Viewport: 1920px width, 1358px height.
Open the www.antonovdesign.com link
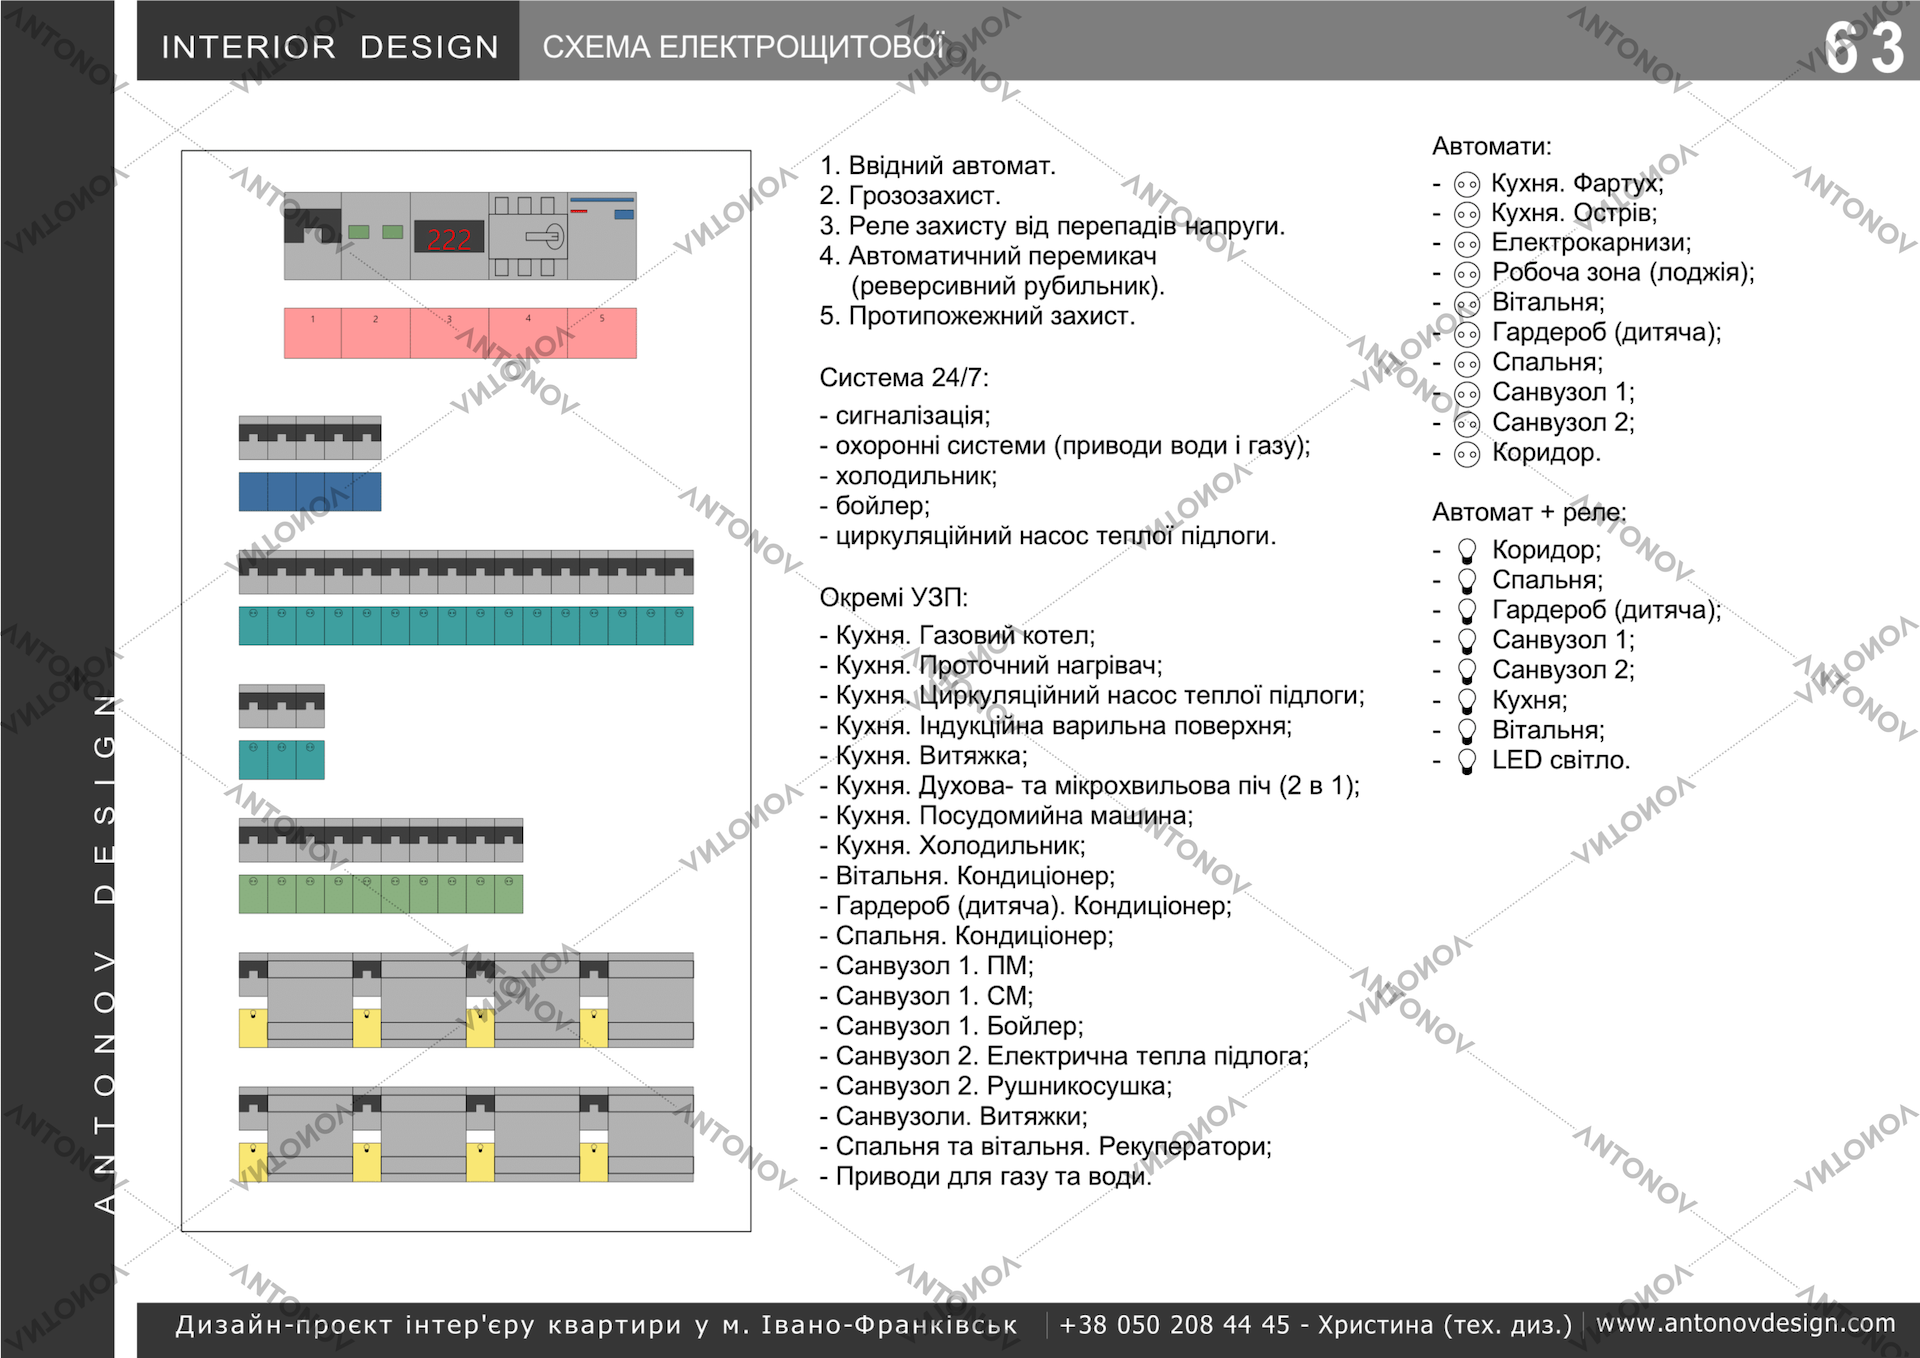pyautogui.click(x=1746, y=1323)
